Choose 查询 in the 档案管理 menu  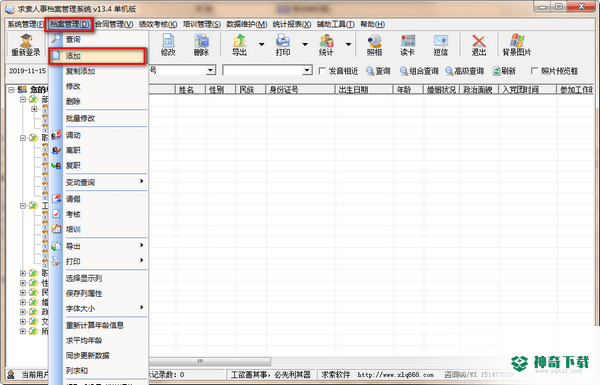click(x=99, y=39)
